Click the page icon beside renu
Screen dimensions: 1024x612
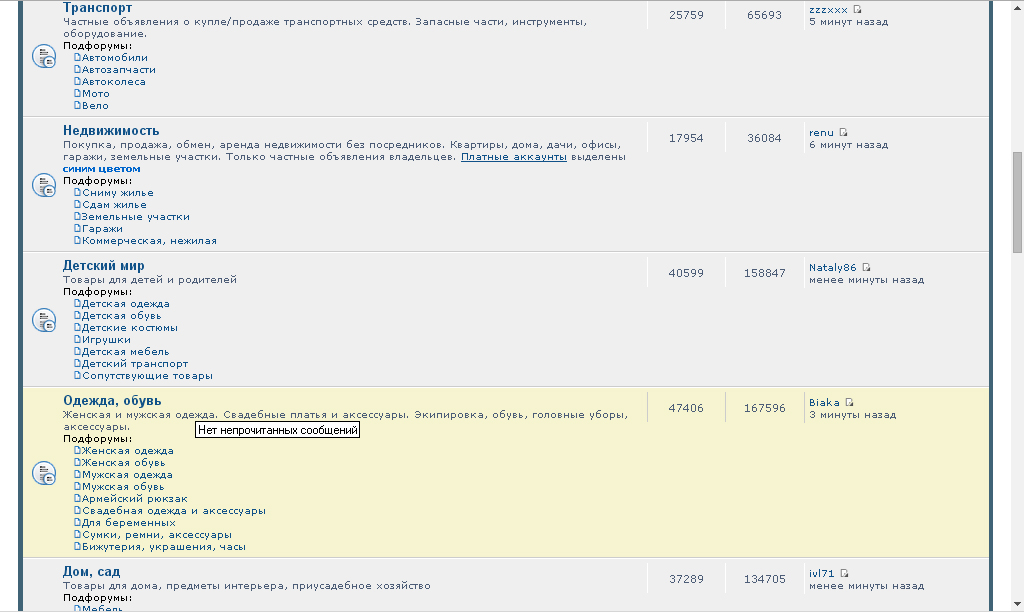tap(843, 131)
